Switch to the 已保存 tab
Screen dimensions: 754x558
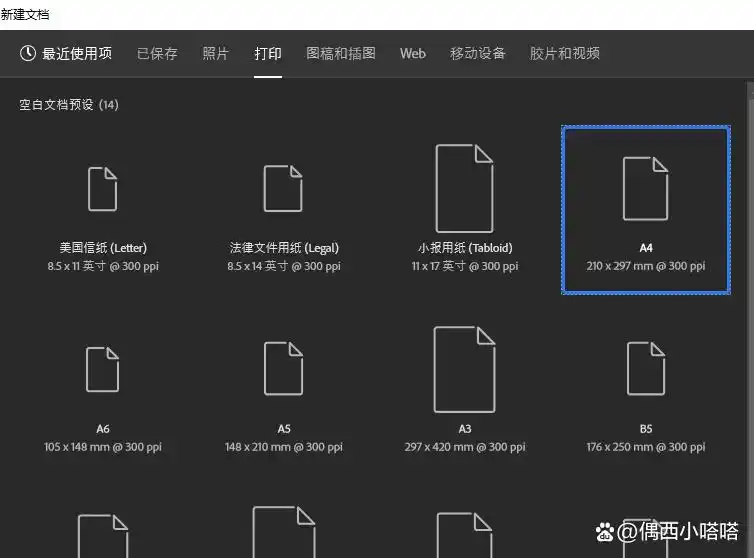(x=157, y=53)
